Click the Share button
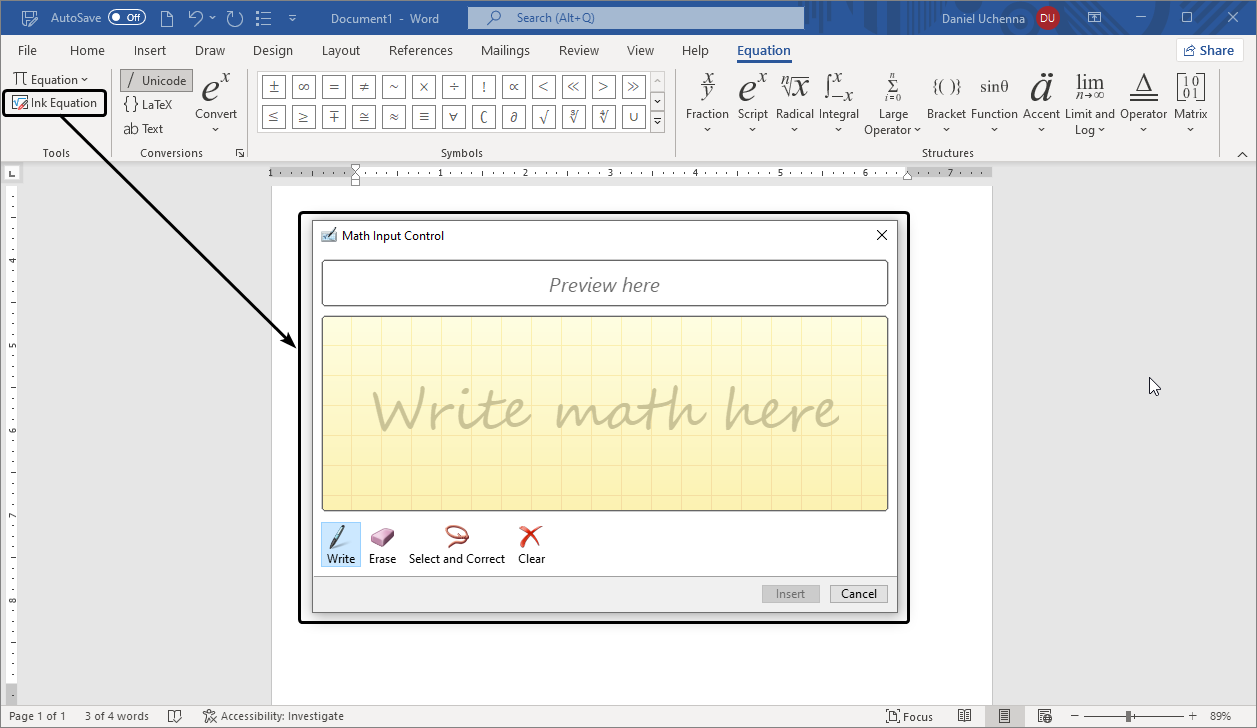The width and height of the screenshot is (1257, 728). point(1208,51)
